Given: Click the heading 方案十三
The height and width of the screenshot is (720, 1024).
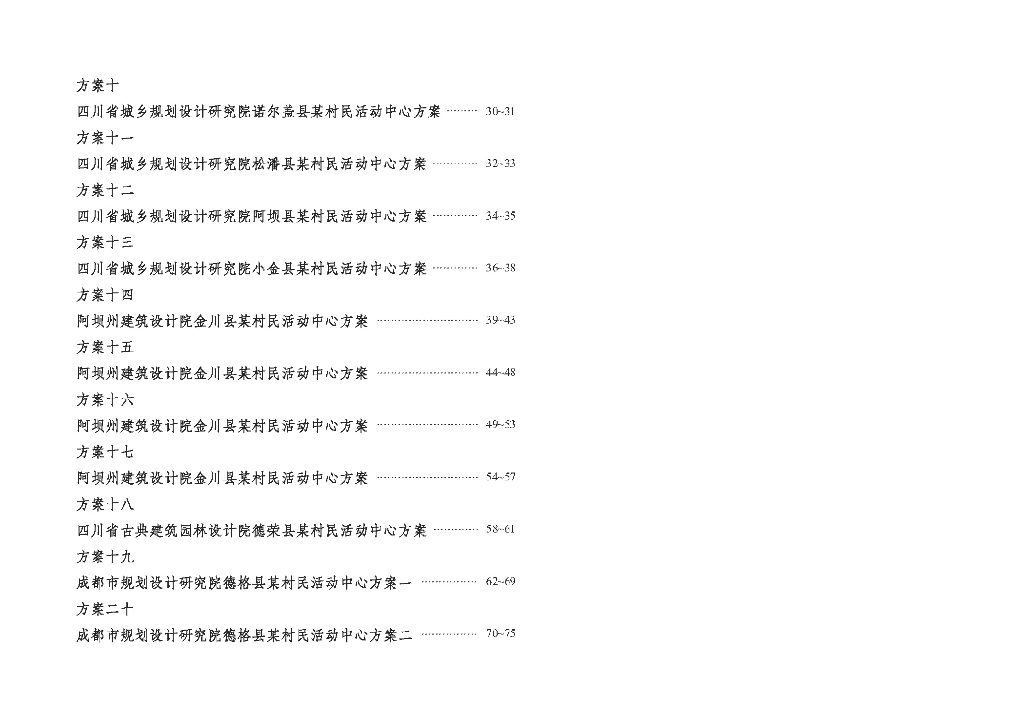Looking at the screenshot, I should tap(105, 242).
